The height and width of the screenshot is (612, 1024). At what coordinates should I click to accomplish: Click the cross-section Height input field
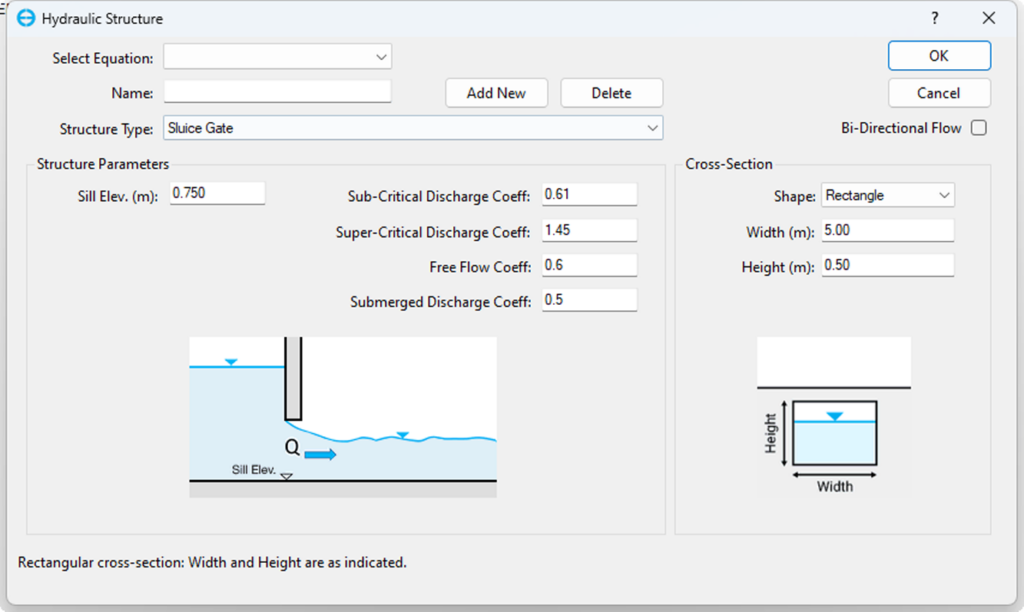pyautogui.click(x=887, y=266)
